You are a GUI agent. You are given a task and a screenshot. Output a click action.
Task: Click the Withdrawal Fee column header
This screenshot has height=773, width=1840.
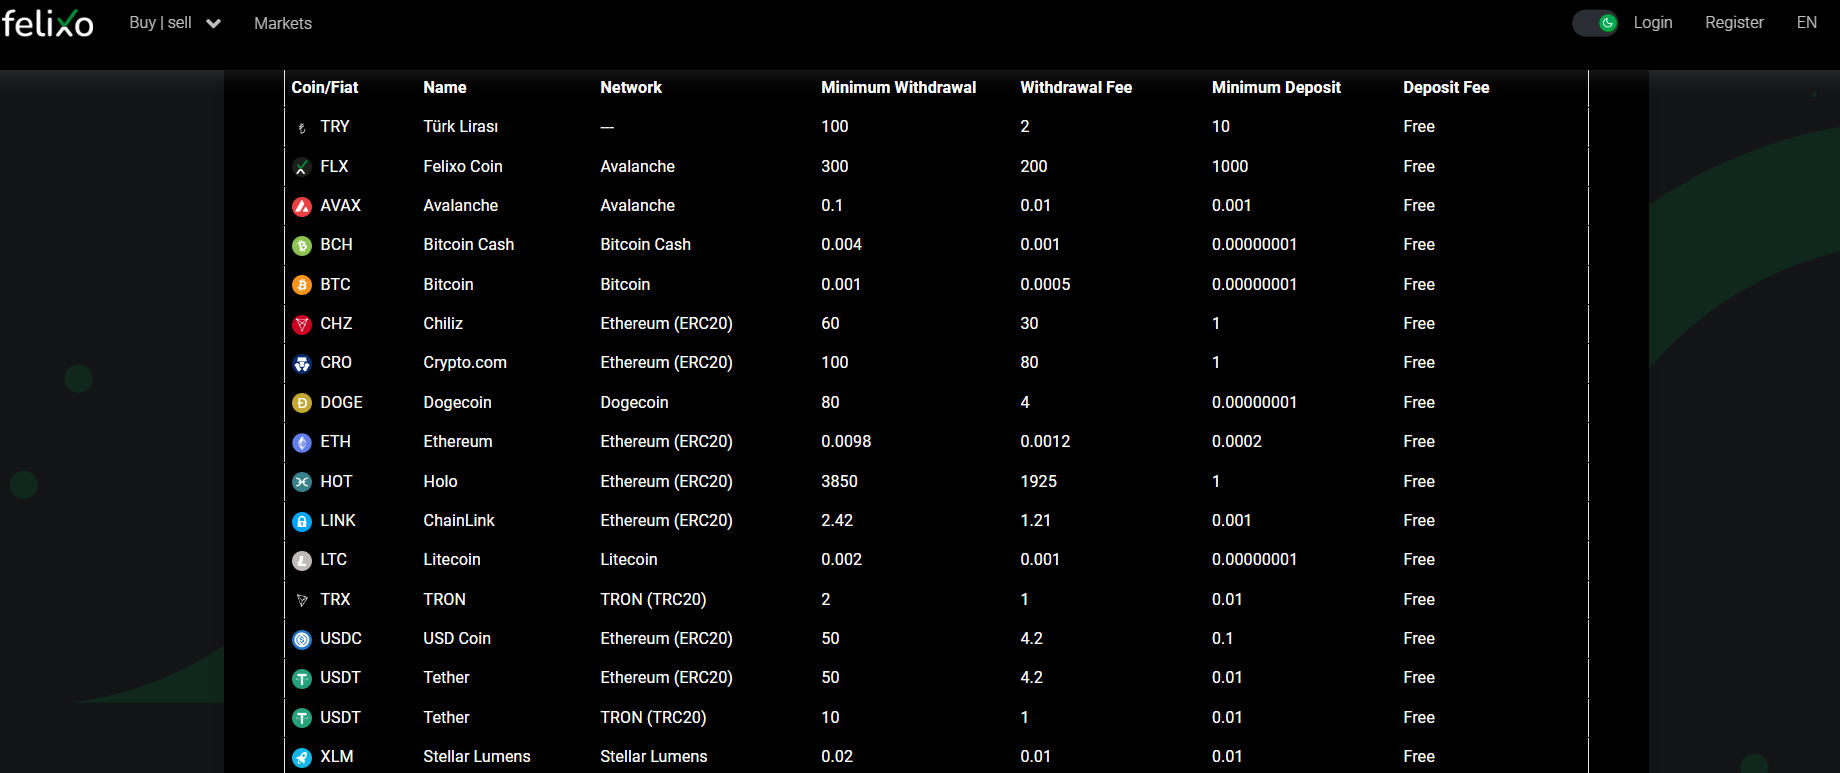[x=1076, y=87]
